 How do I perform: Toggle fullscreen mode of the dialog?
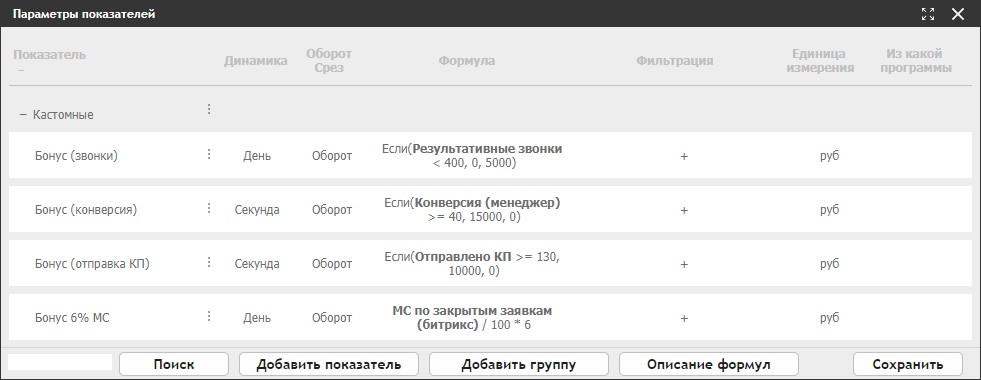928,14
